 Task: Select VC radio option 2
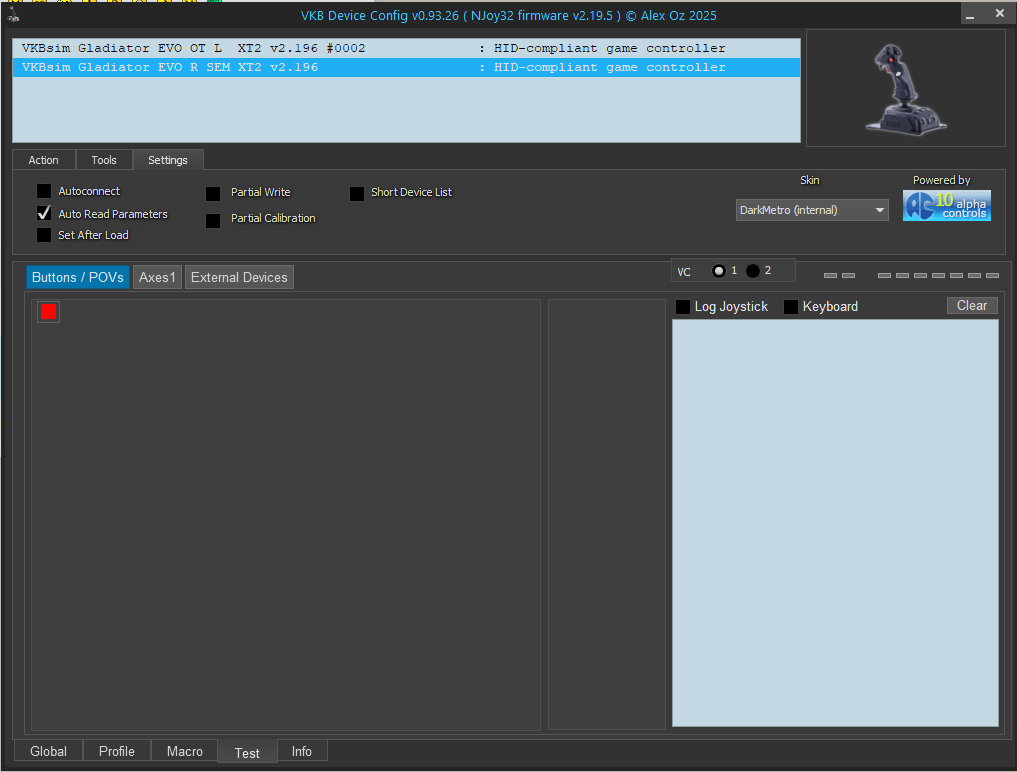[753, 271]
